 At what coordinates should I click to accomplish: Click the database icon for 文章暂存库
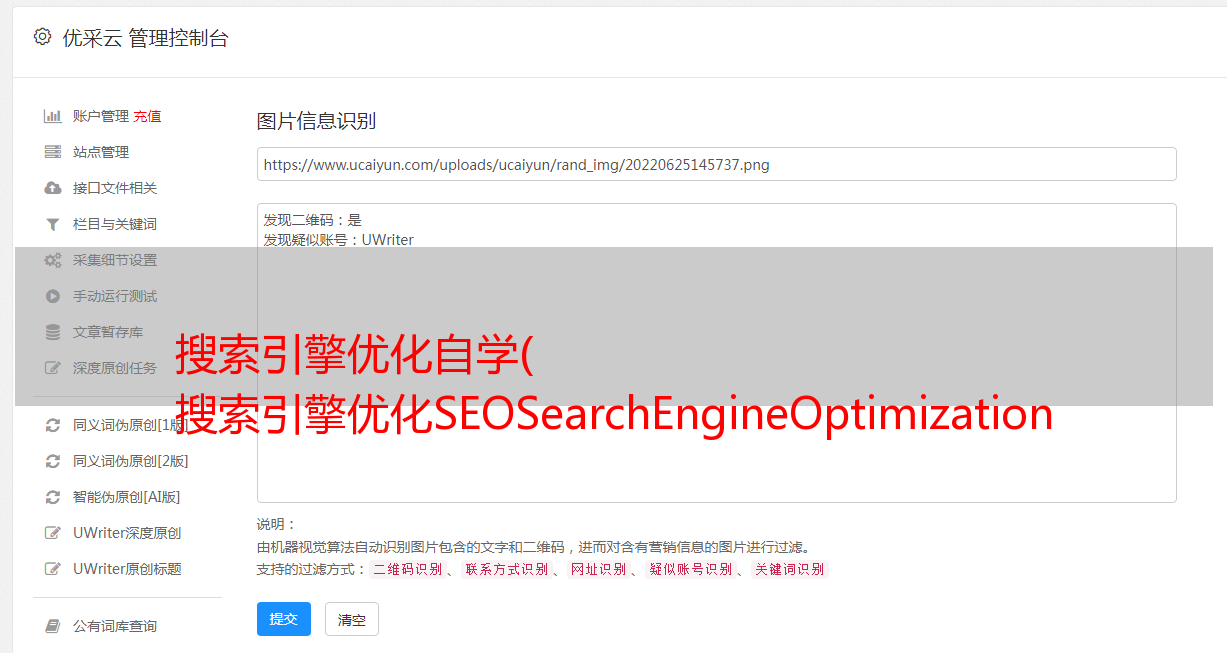click(53, 332)
